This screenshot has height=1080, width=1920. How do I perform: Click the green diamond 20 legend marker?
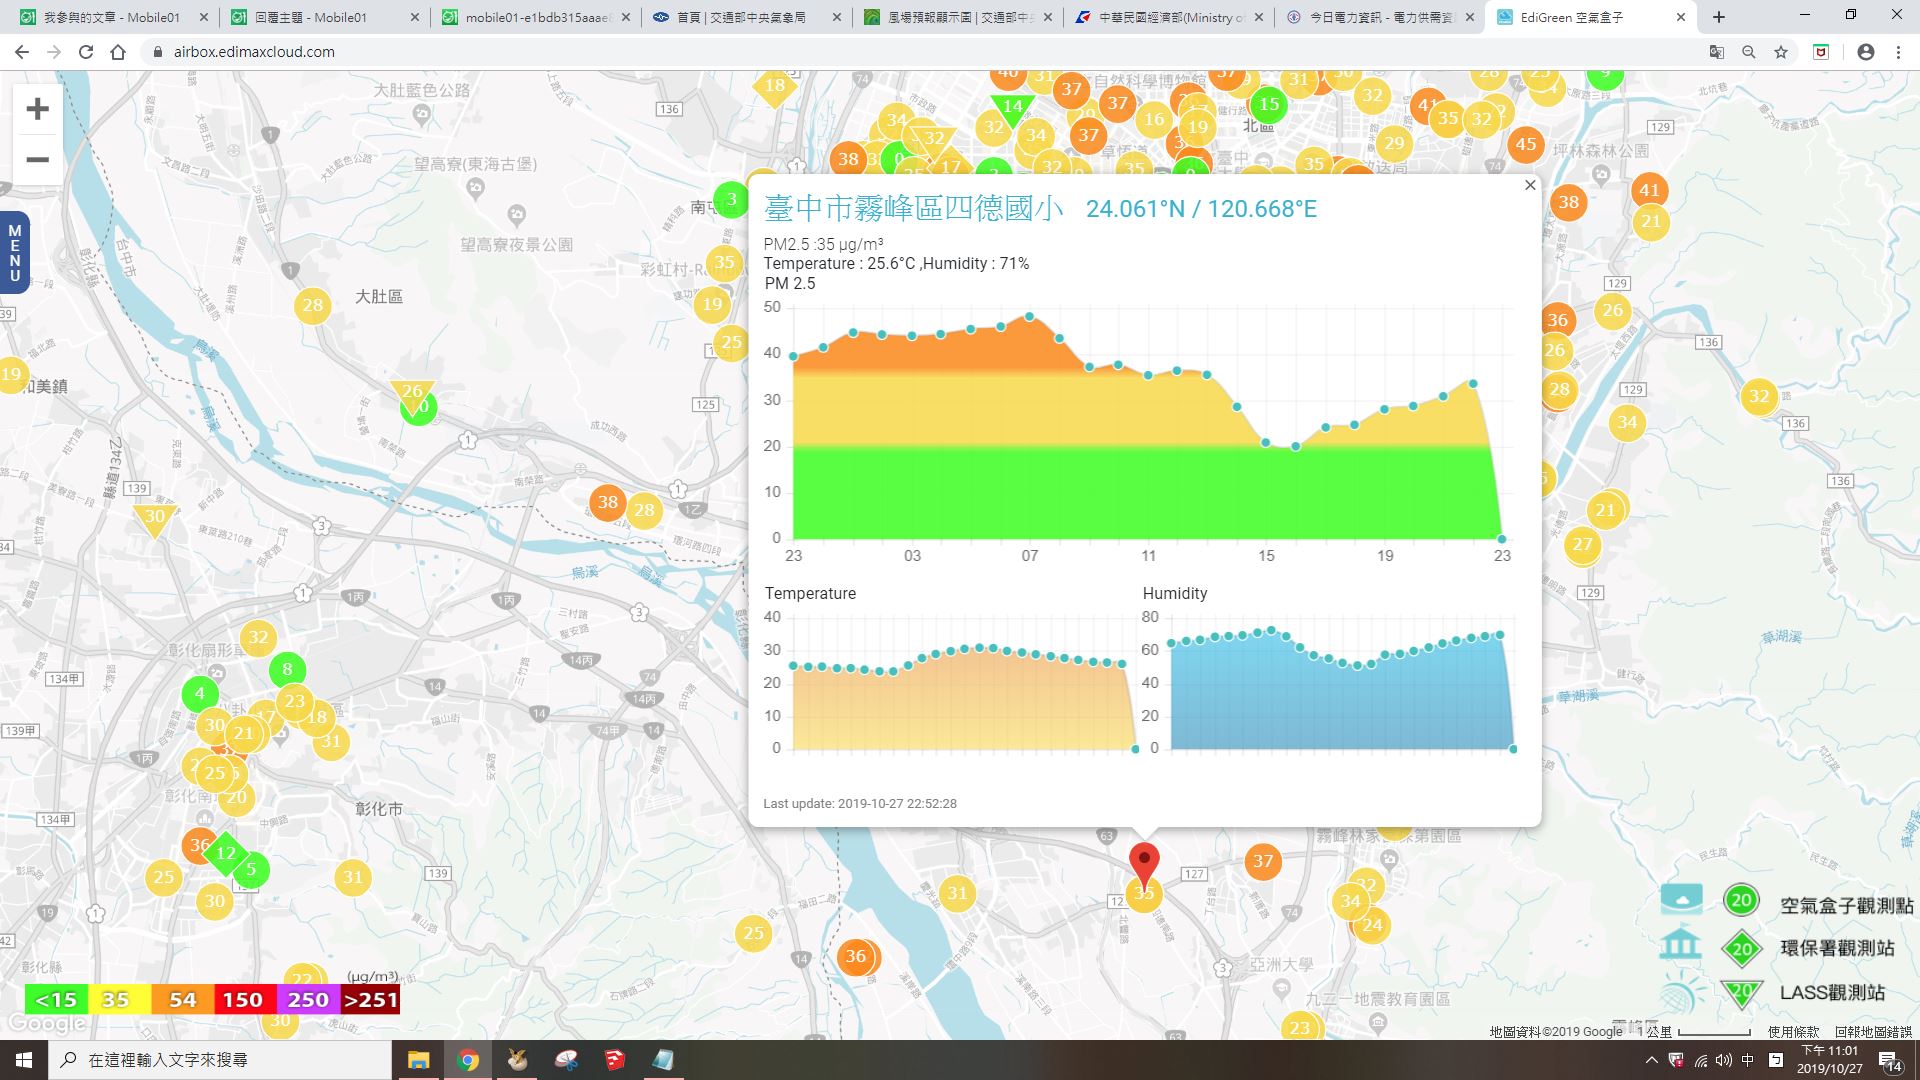(x=1742, y=948)
